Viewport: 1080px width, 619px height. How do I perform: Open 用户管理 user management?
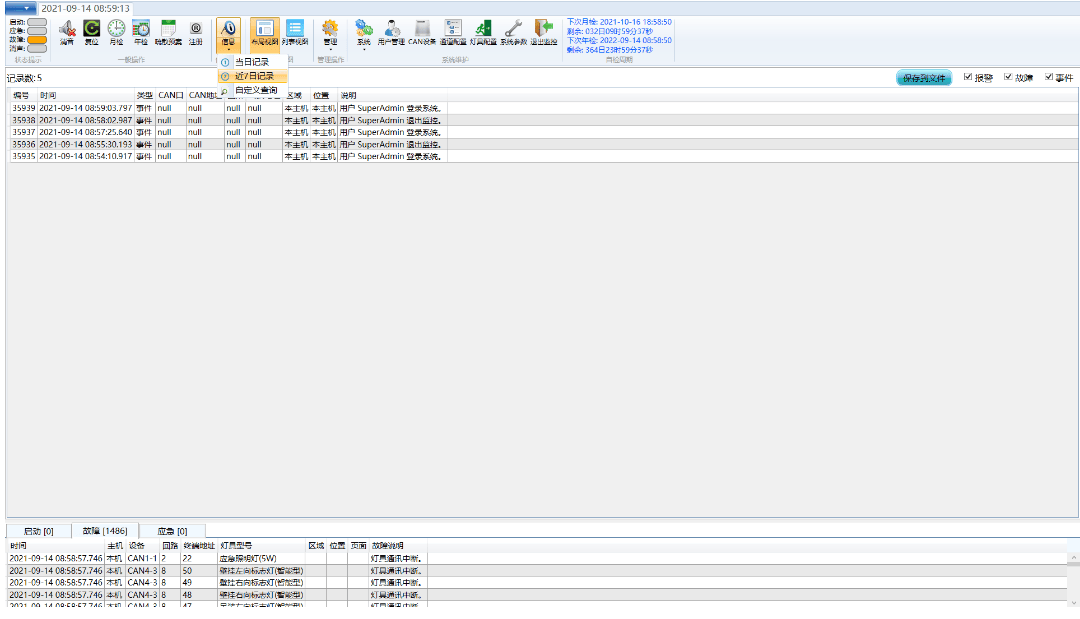pos(391,32)
